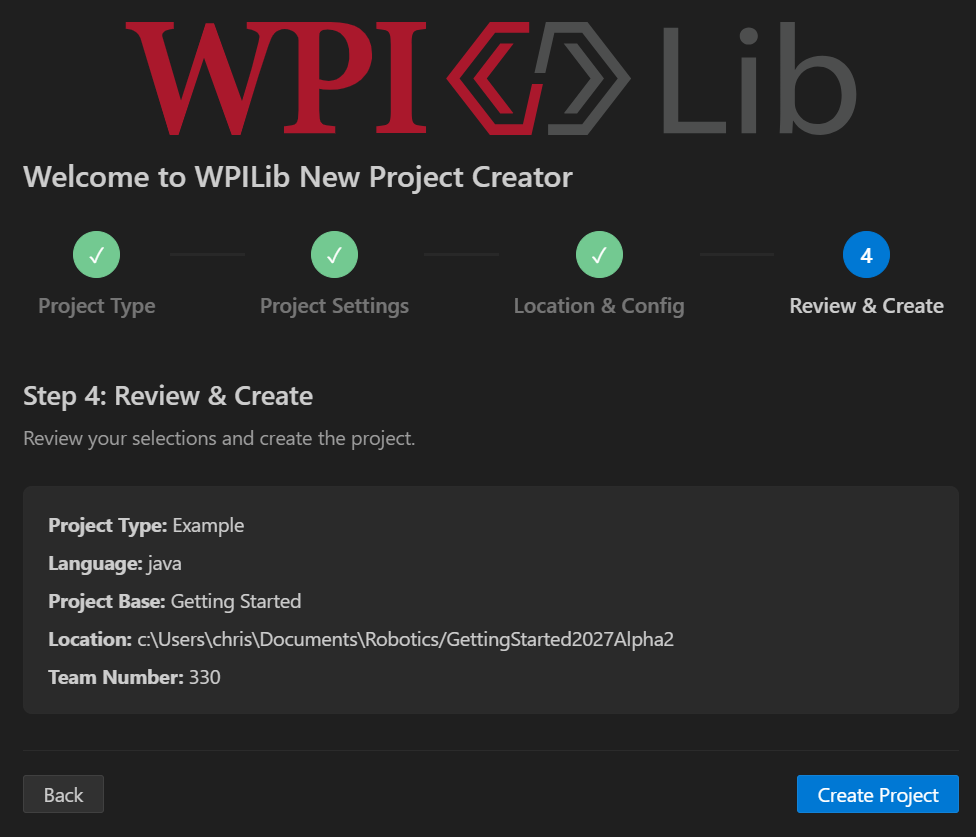This screenshot has width=976, height=837.
Task: Click the 'Language: java' summary line
Action: [x=115, y=563]
